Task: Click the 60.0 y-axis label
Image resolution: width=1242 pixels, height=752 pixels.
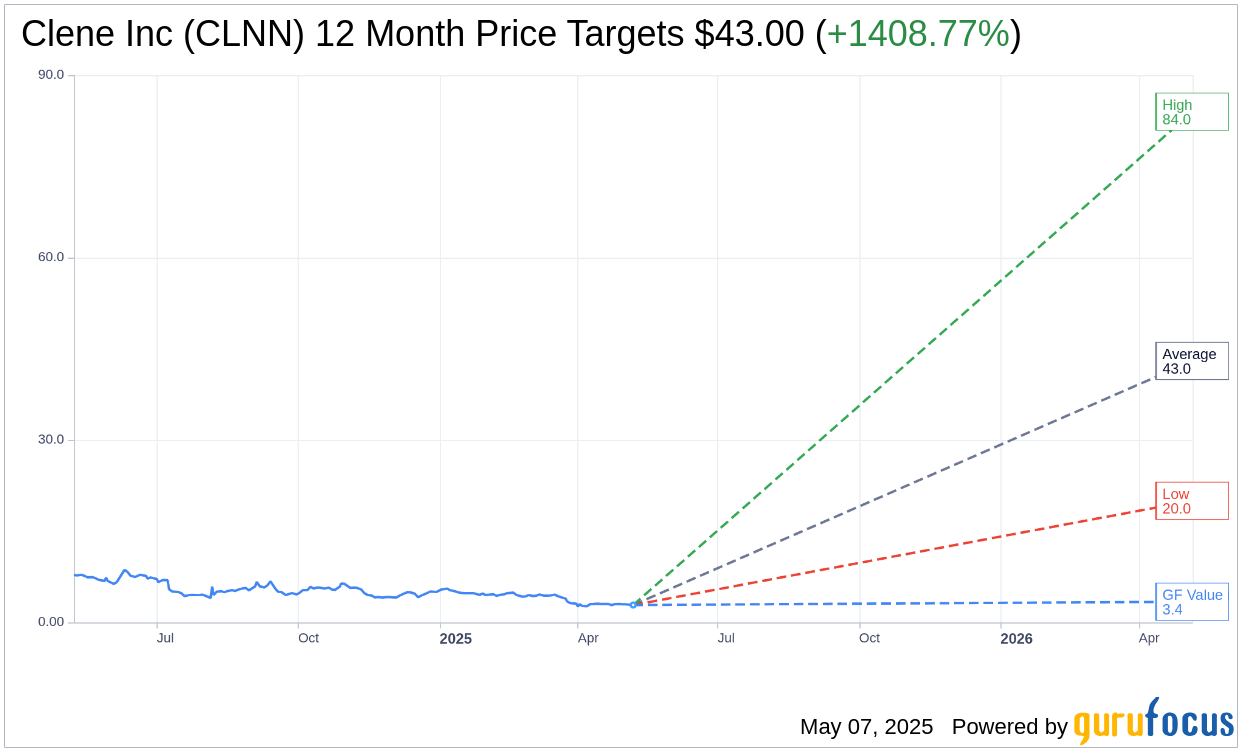Action: 50,257
